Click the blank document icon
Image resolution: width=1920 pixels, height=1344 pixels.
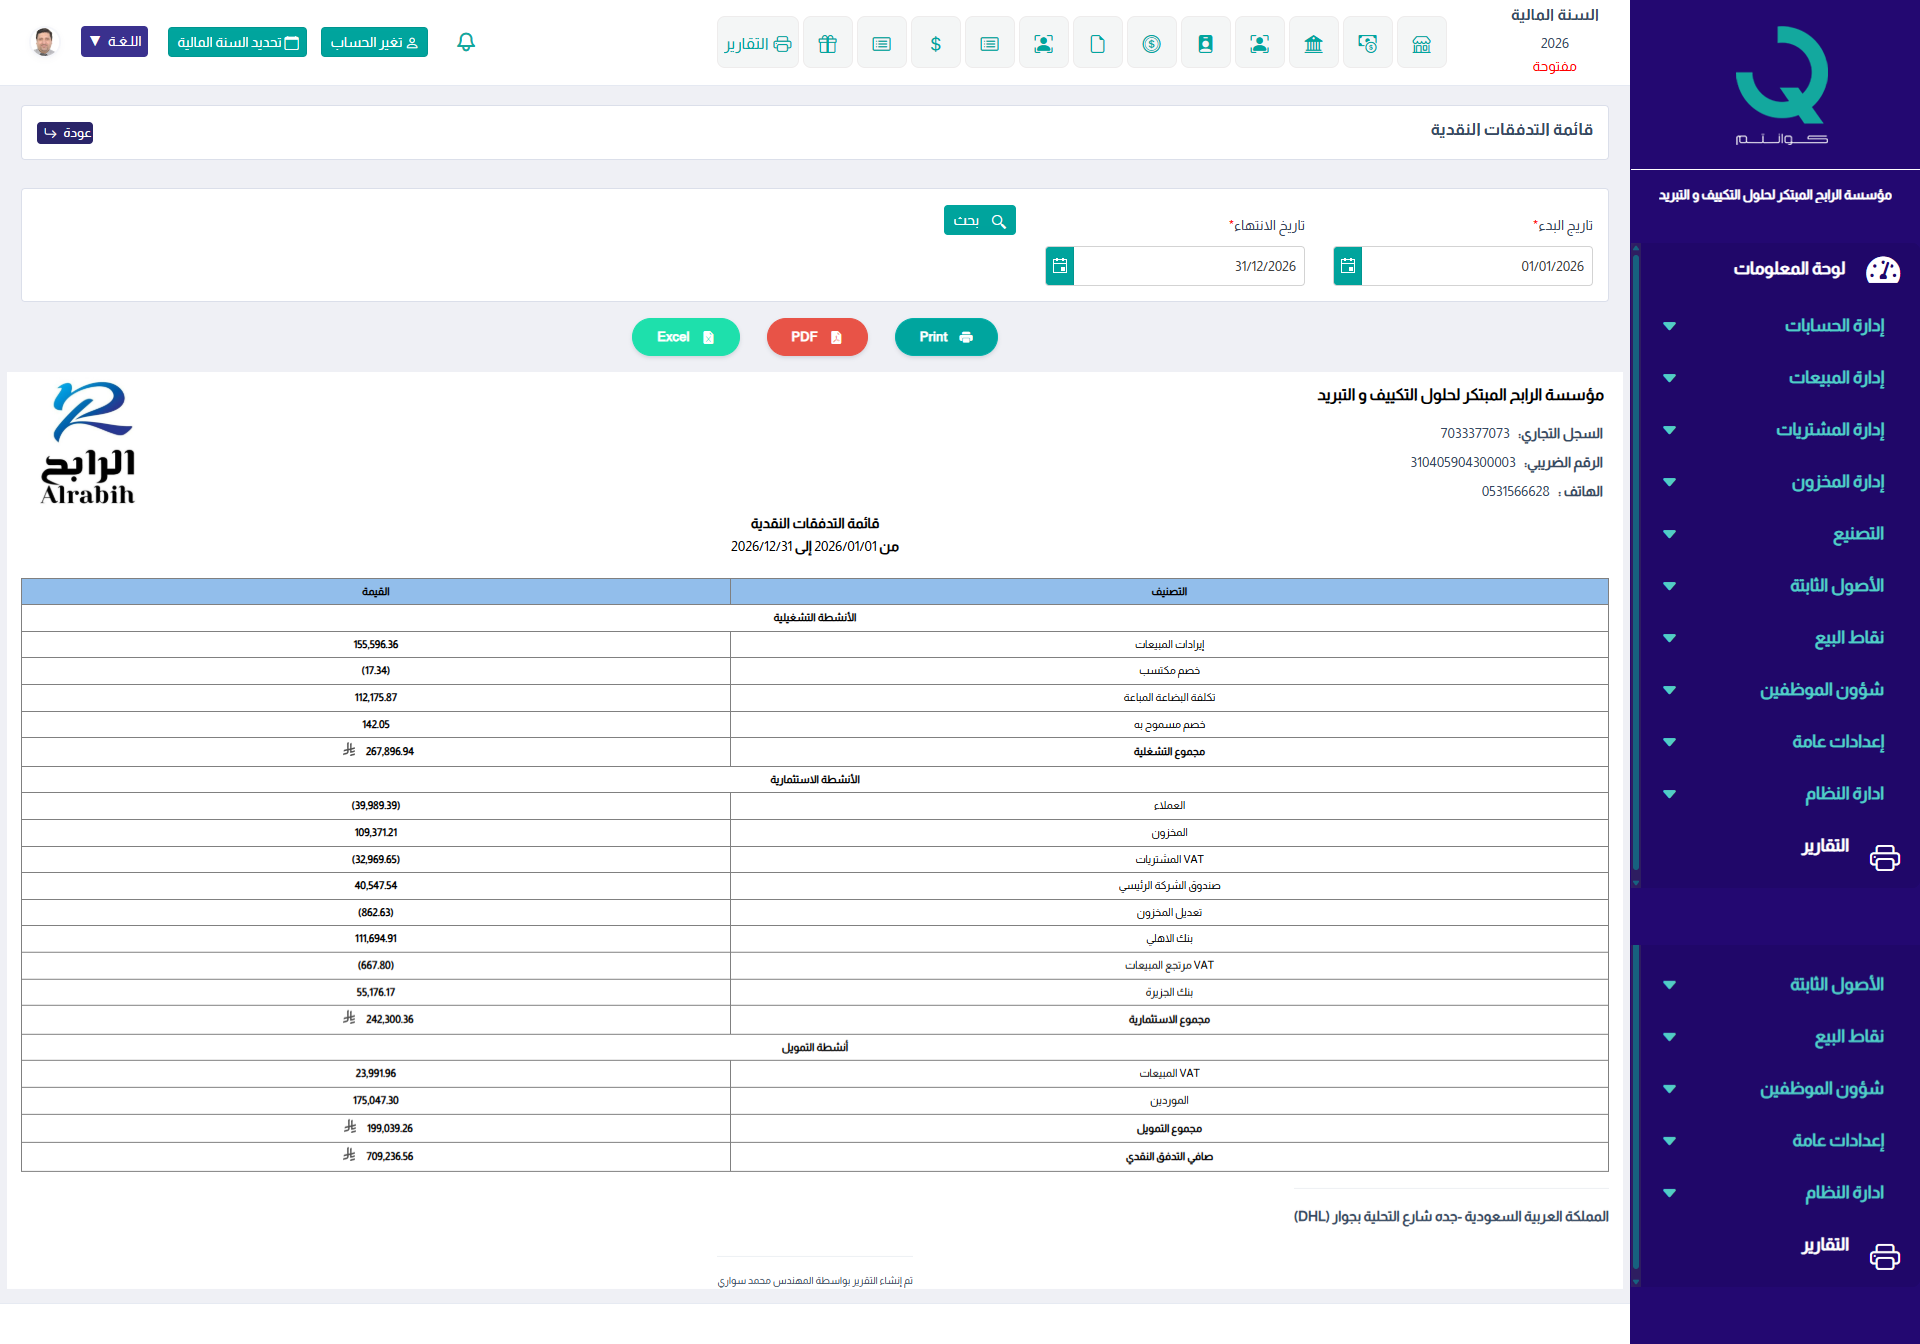[1097, 43]
